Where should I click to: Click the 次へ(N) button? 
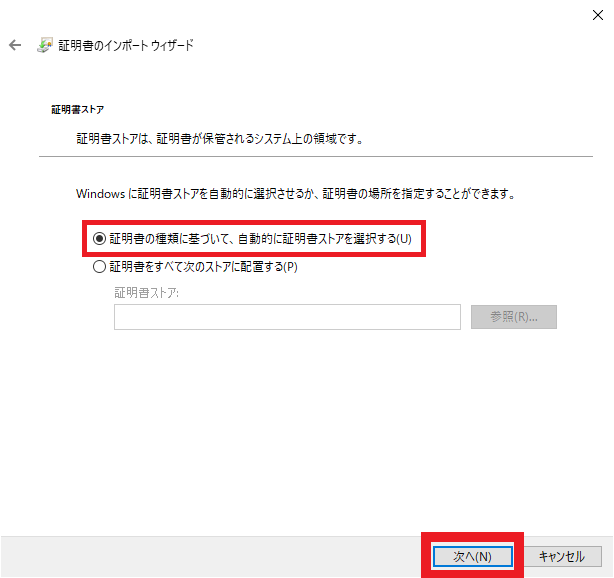tap(473, 556)
